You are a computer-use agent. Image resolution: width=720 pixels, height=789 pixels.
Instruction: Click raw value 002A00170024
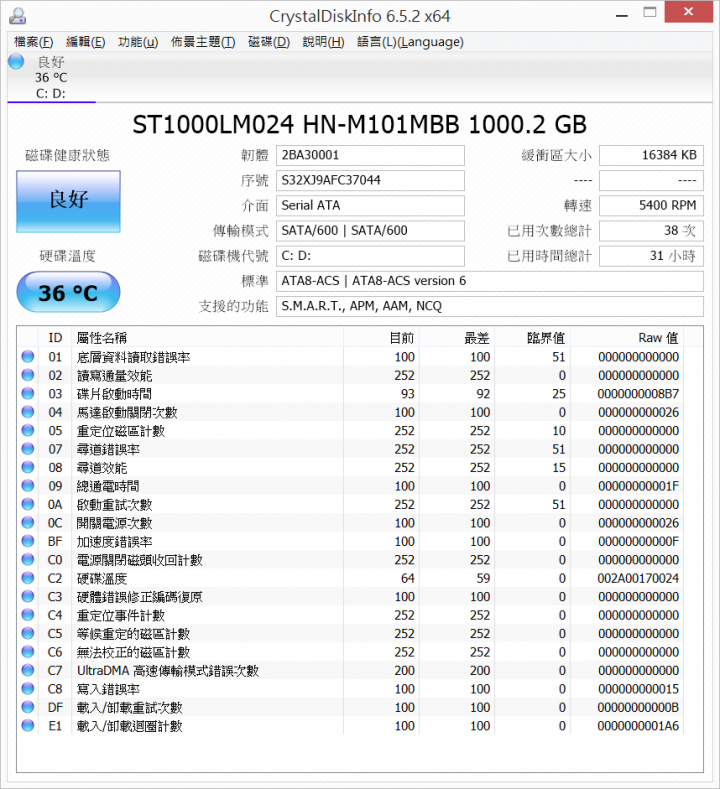638,578
